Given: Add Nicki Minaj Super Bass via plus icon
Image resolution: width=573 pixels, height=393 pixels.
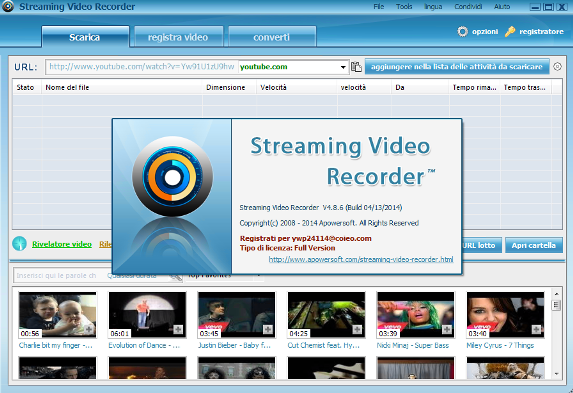Looking at the screenshot, I should [x=447, y=330].
